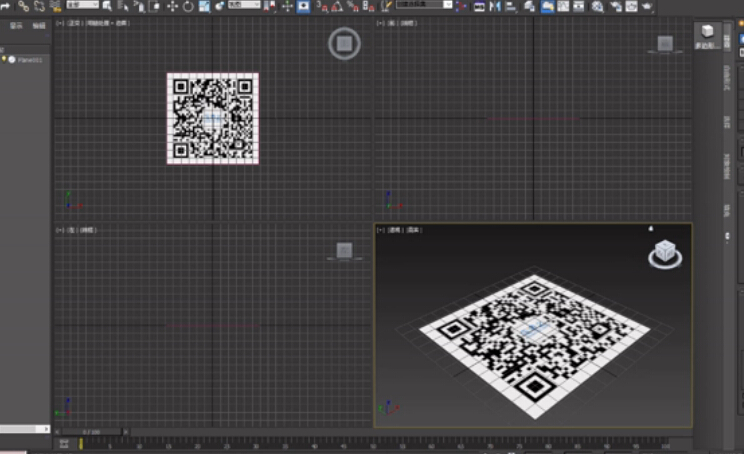The height and width of the screenshot is (454, 744).
Task: Toggle Select and Manipulate icon
Action: pyautogui.click(x=287, y=6)
